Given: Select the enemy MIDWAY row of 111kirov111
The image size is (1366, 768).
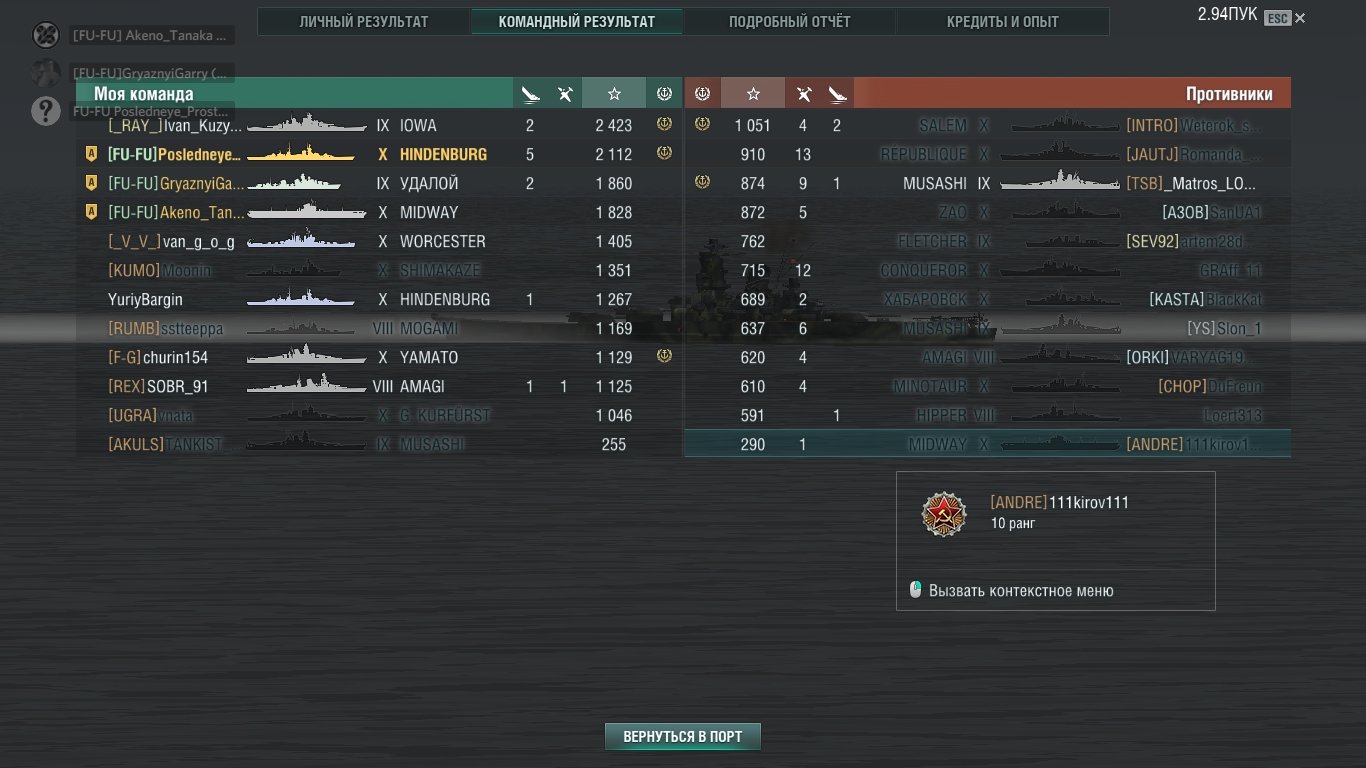Looking at the screenshot, I should coord(987,444).
